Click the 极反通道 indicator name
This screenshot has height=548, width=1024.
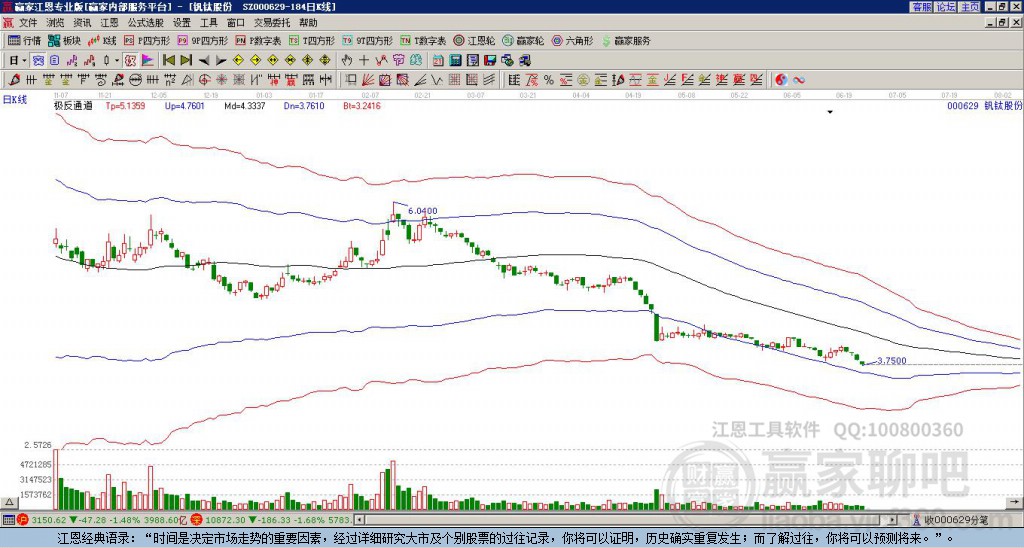[x=73, y=105]
